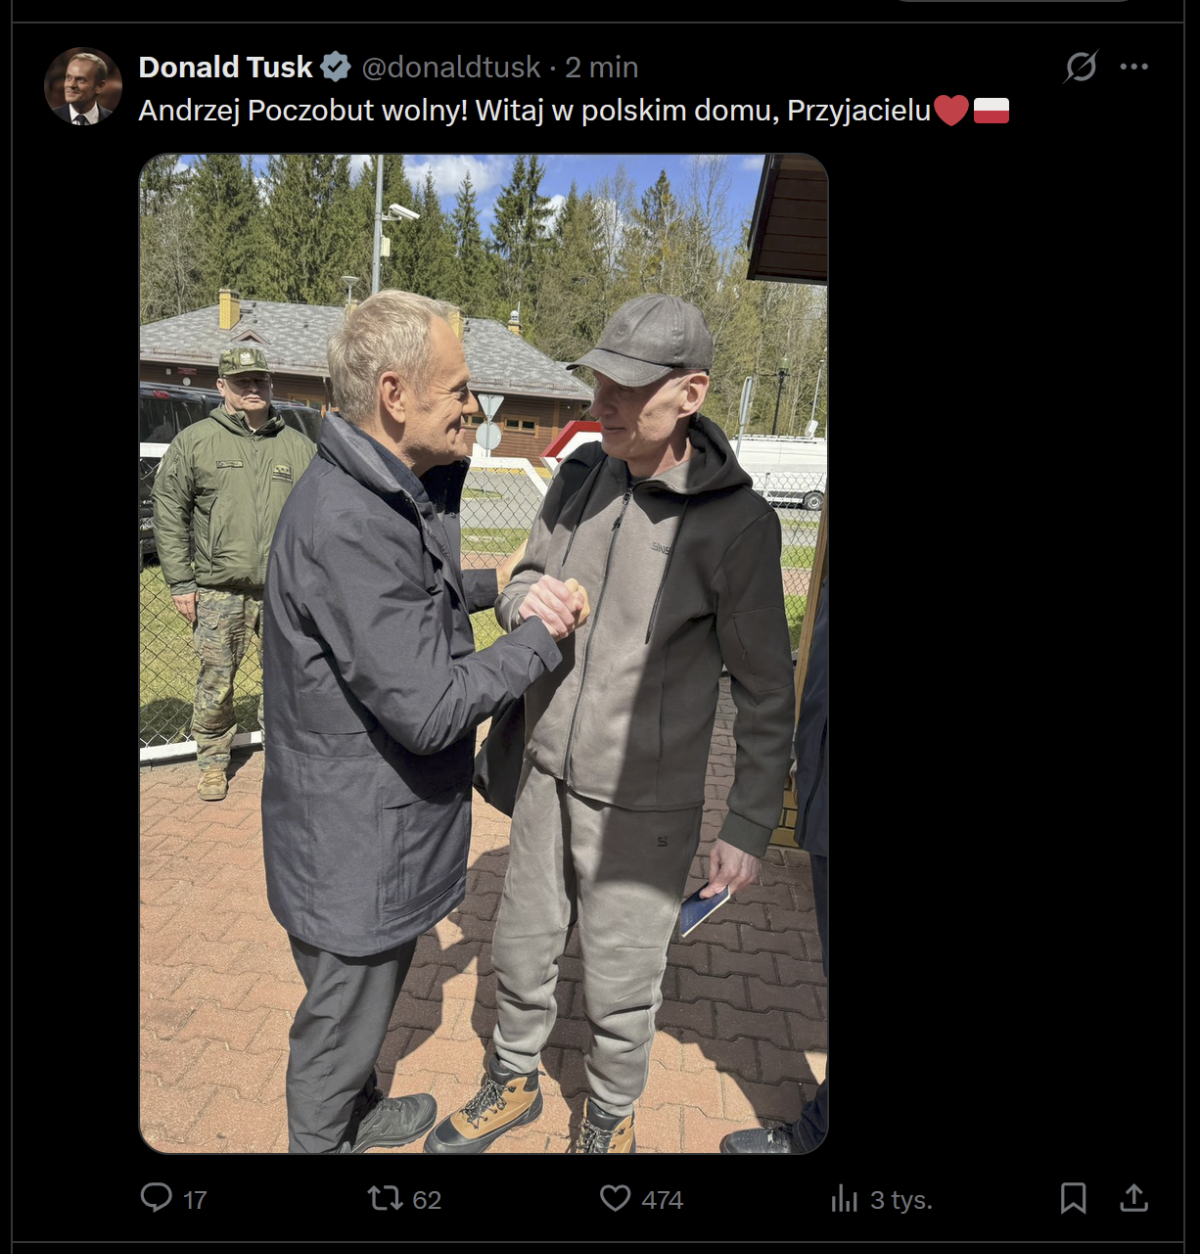The image size is (1200, 1254).
Task: Open the attached photo in full view
Action: pos(483,653)
